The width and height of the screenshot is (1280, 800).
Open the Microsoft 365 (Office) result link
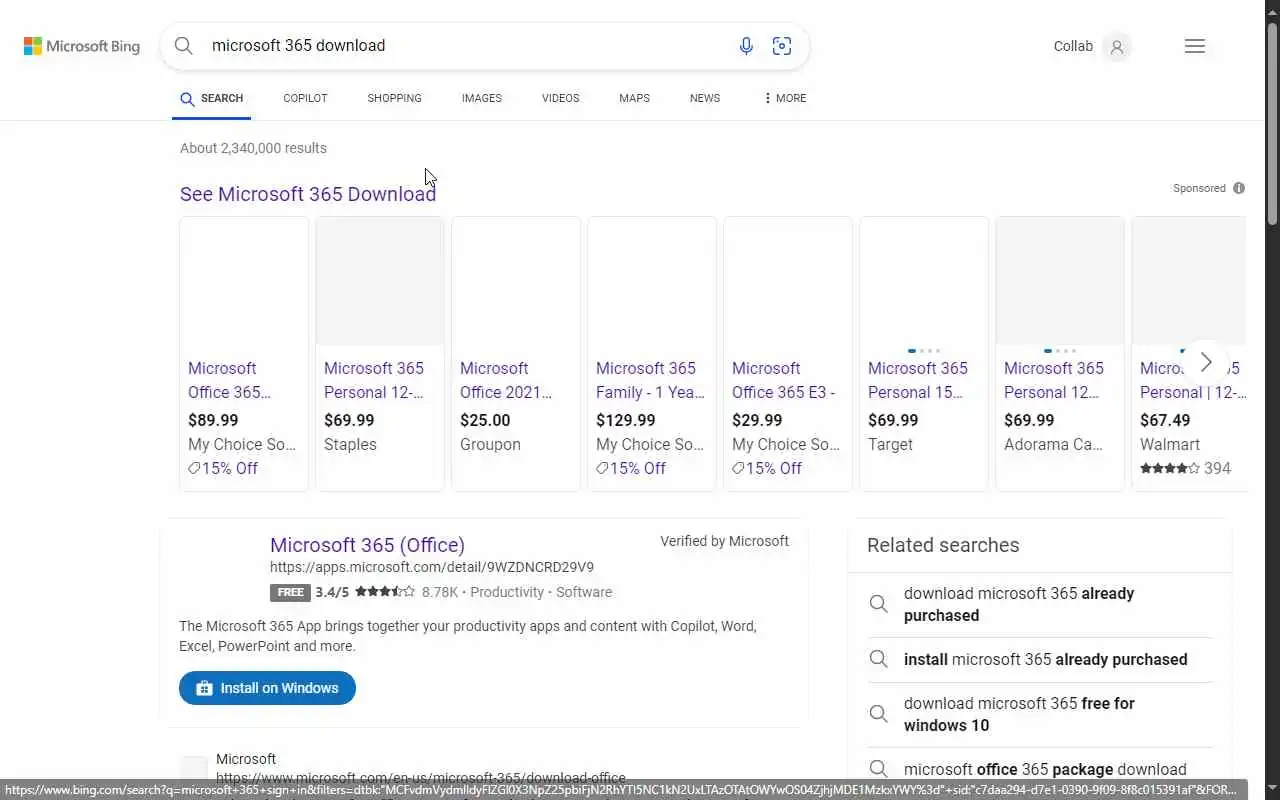[x=367, y=545]
